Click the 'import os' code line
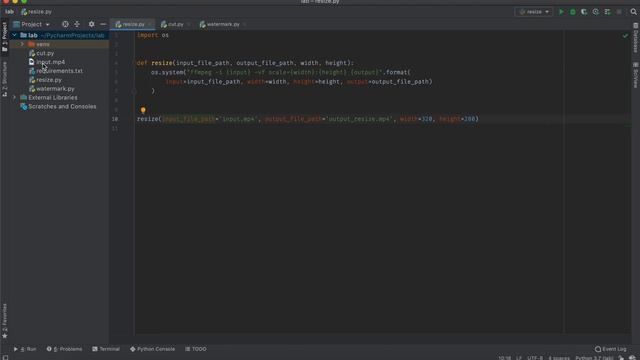 tap(153, 35)
